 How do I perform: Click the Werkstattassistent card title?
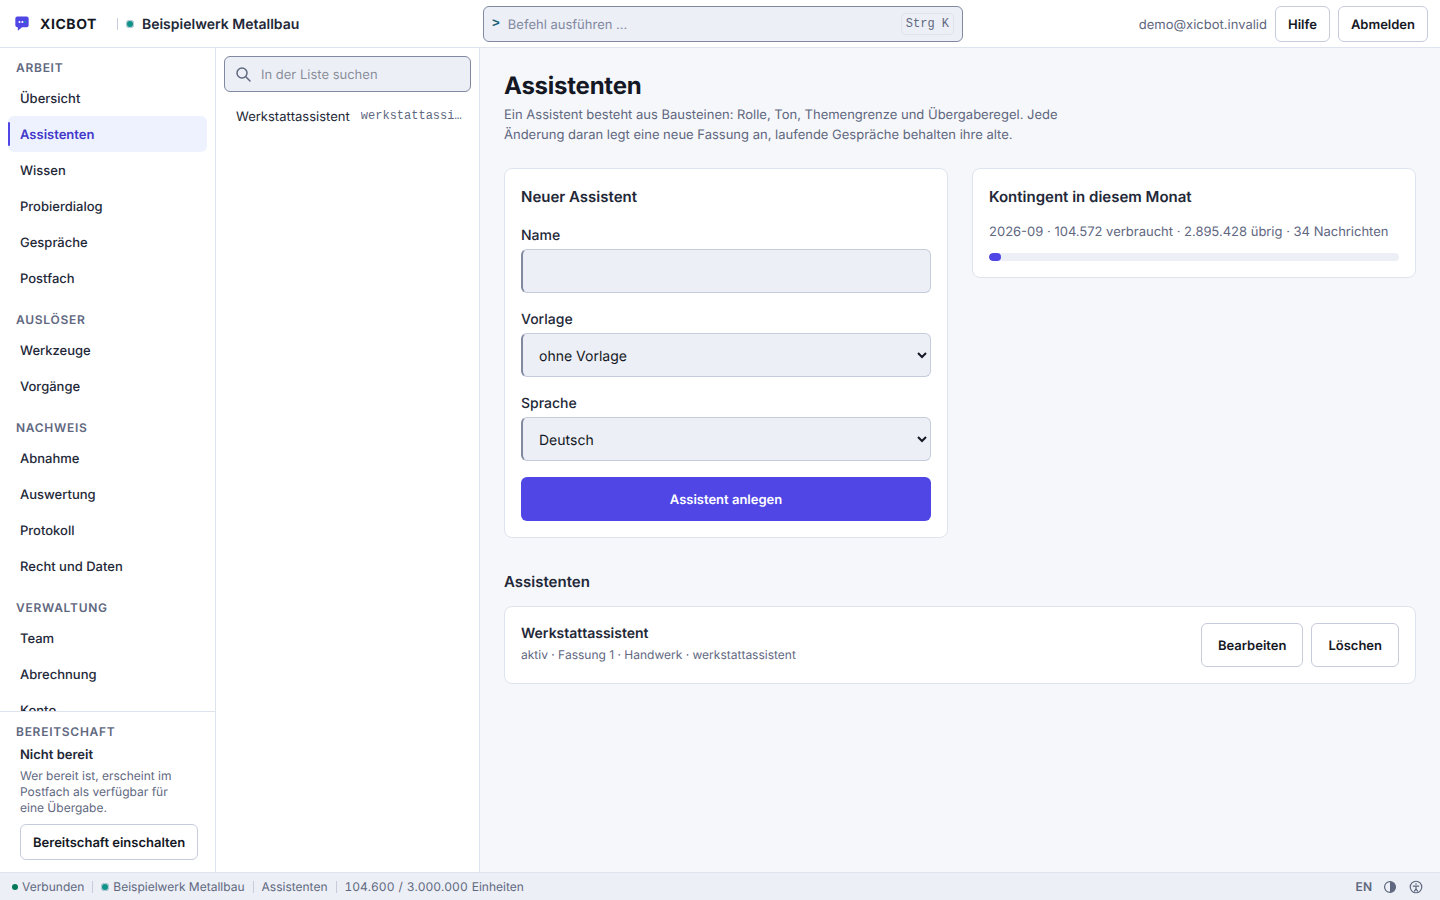click(x=585, y=633)
